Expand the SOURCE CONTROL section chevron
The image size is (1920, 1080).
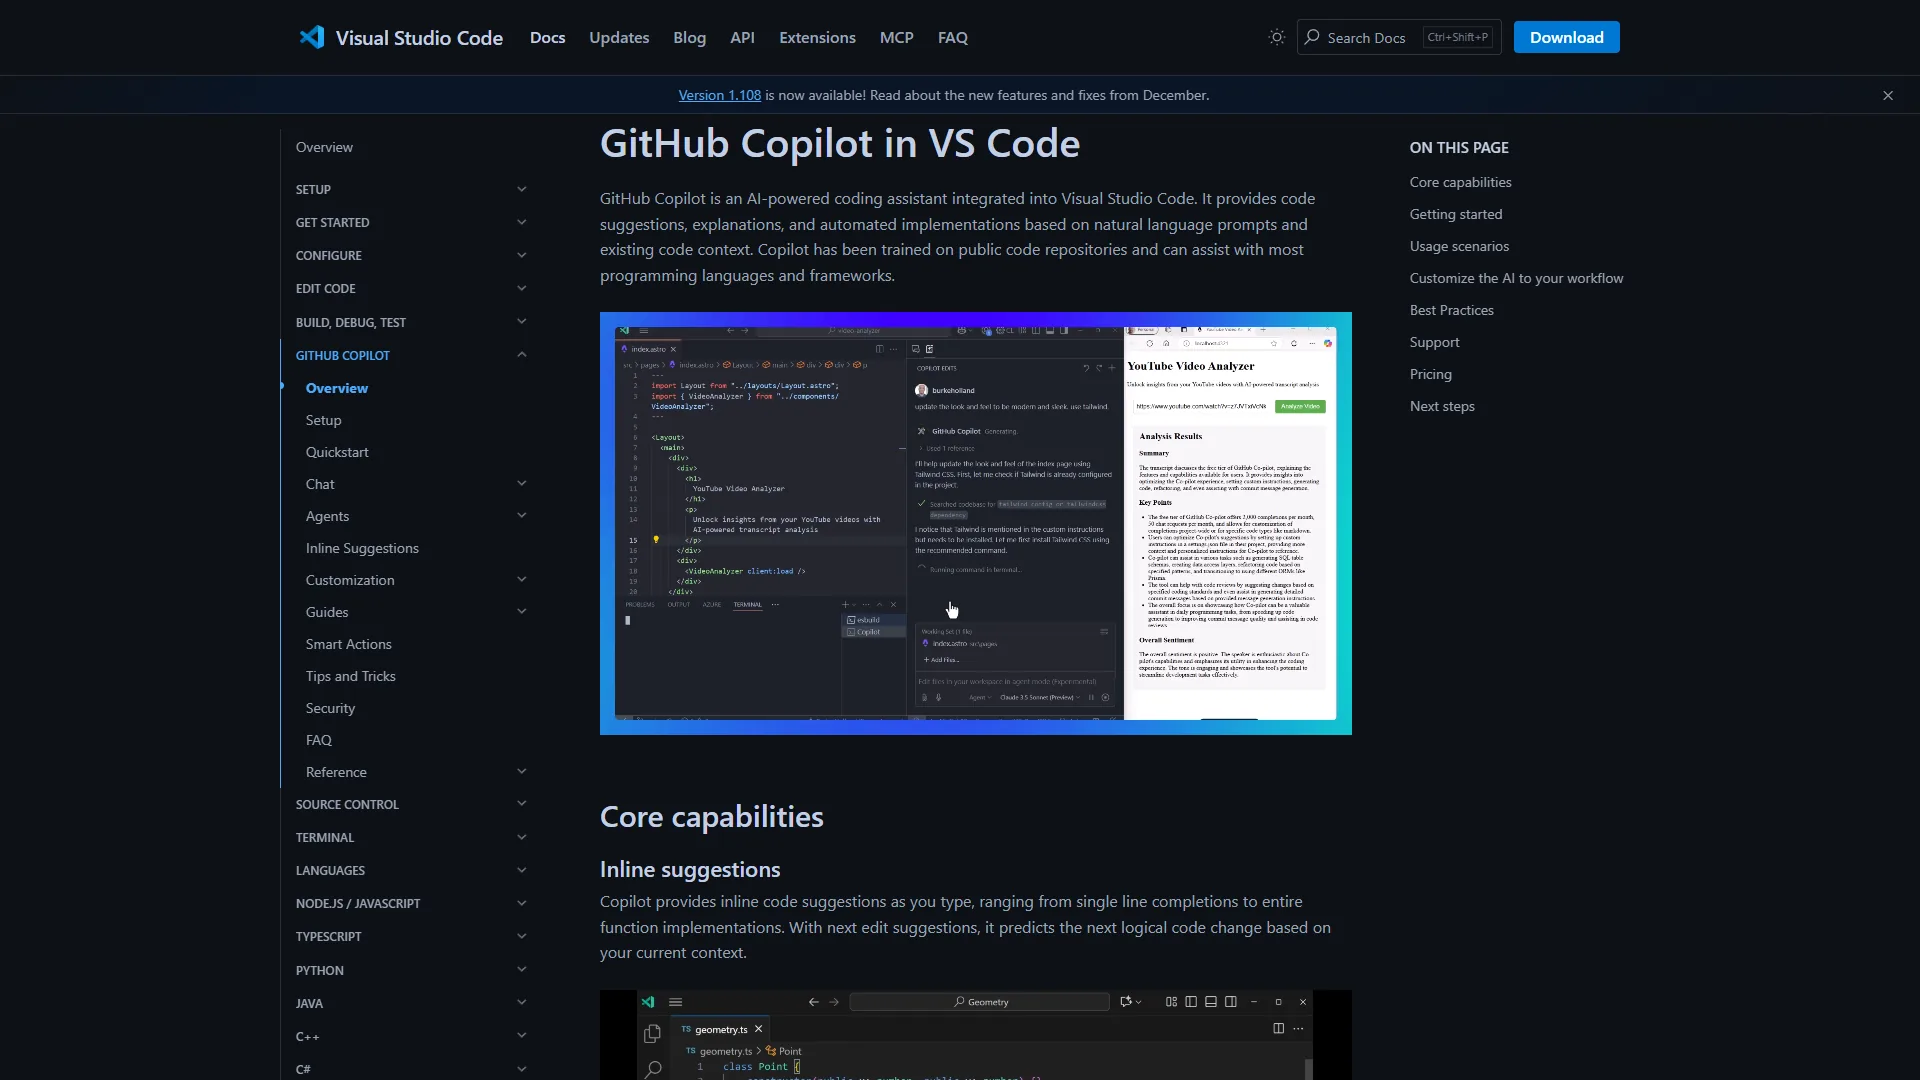coord(521,804)
